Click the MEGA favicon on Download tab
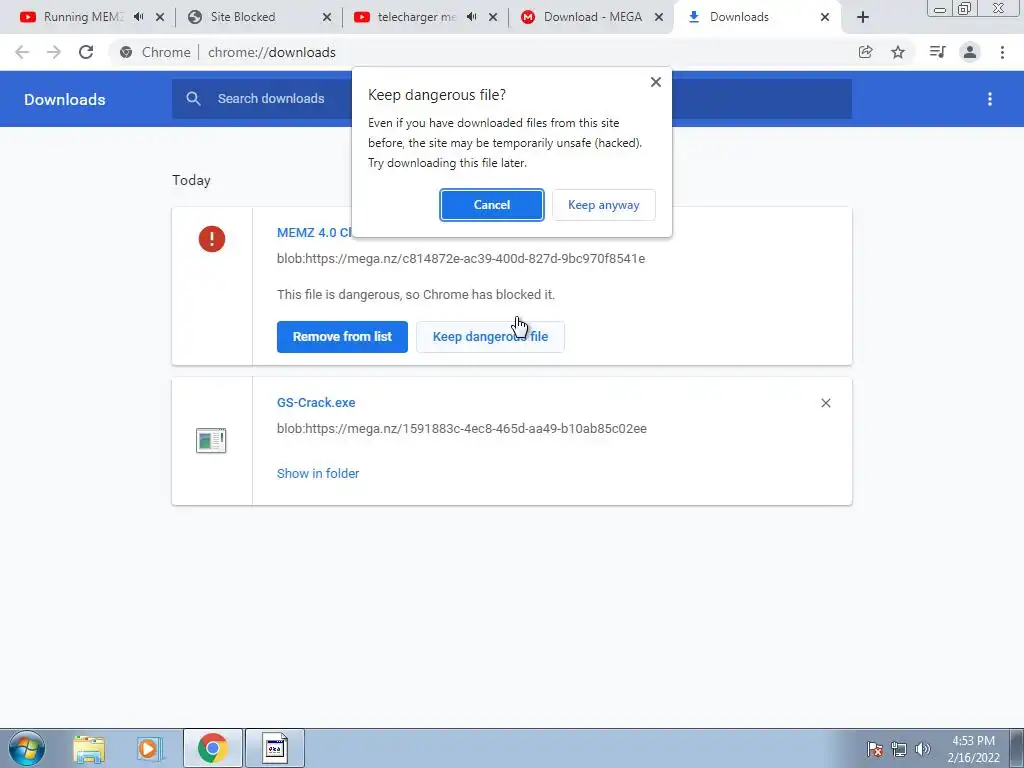Image resolution: width=1024 pixels, height=768 pixels. click(x=528, y=17)
